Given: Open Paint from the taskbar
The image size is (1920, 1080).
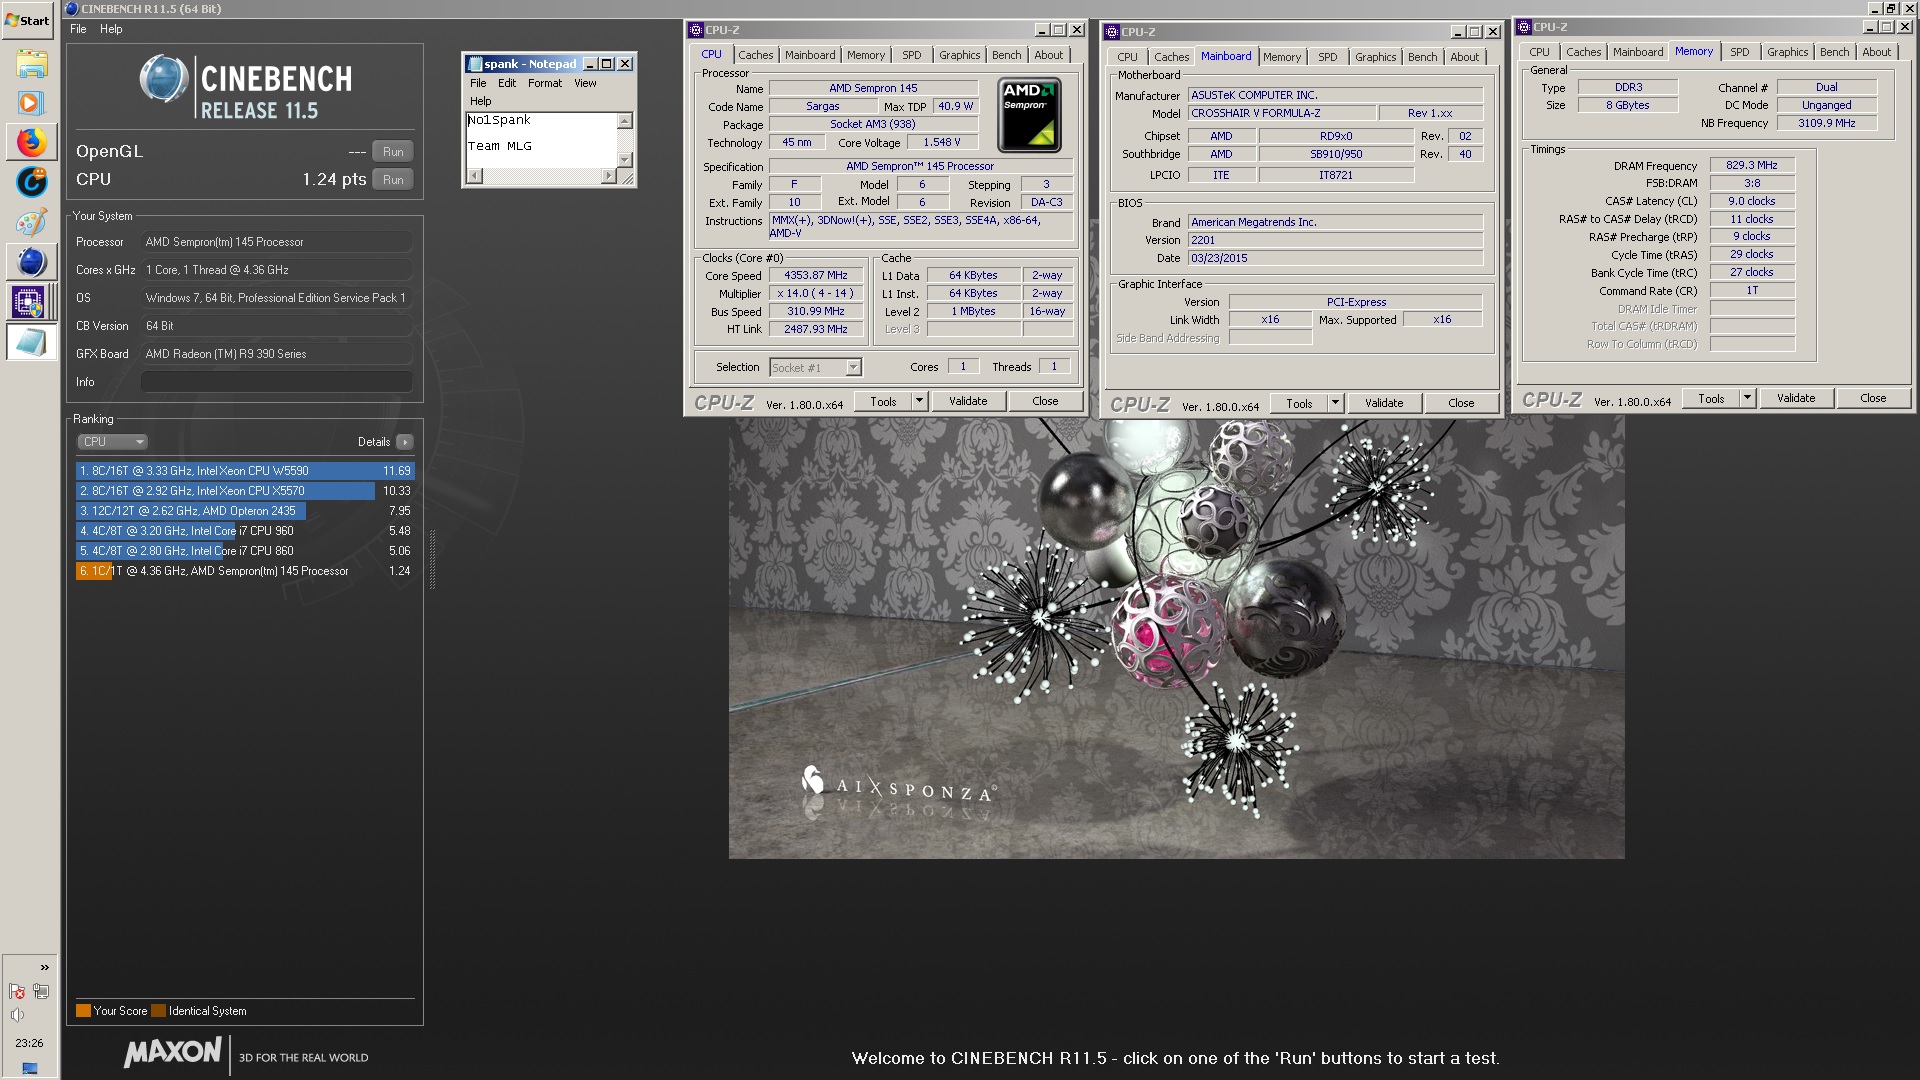Looking at the screenshot, I should pos(31,222).
